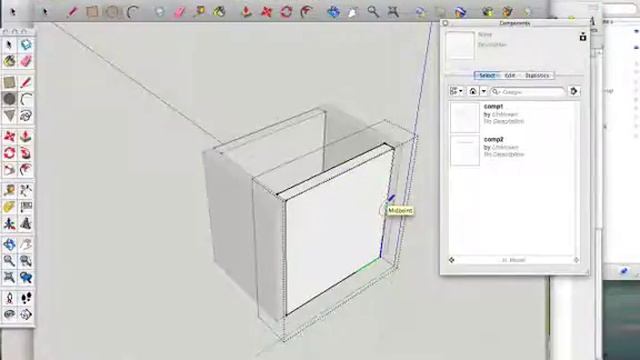Image resolution: width=640 pixels, height=360 pixels.
Task: Click the Offset tool in the top toolbar
Action: 306,12
